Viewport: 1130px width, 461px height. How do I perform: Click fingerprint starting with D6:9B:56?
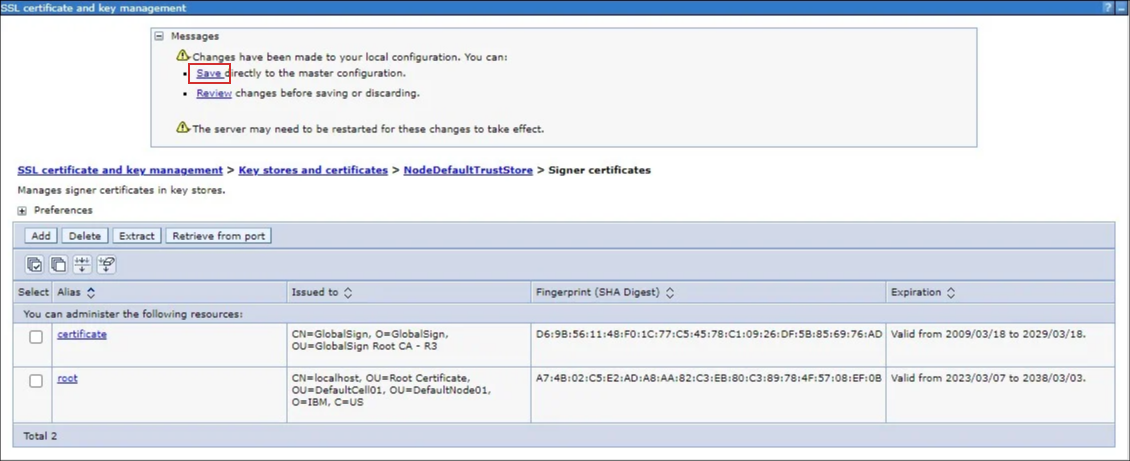coord(709,335)
